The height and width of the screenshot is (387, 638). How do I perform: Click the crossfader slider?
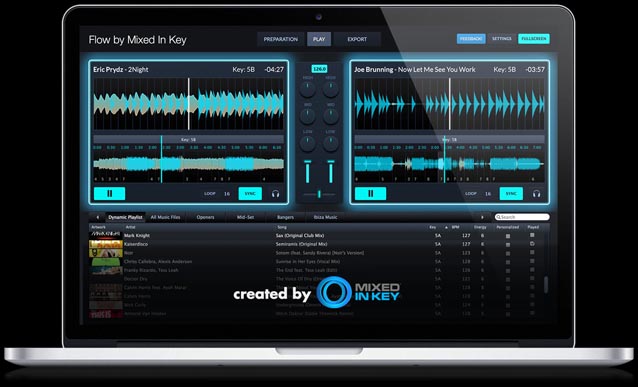pyautogui.click(x=319, y=195)
